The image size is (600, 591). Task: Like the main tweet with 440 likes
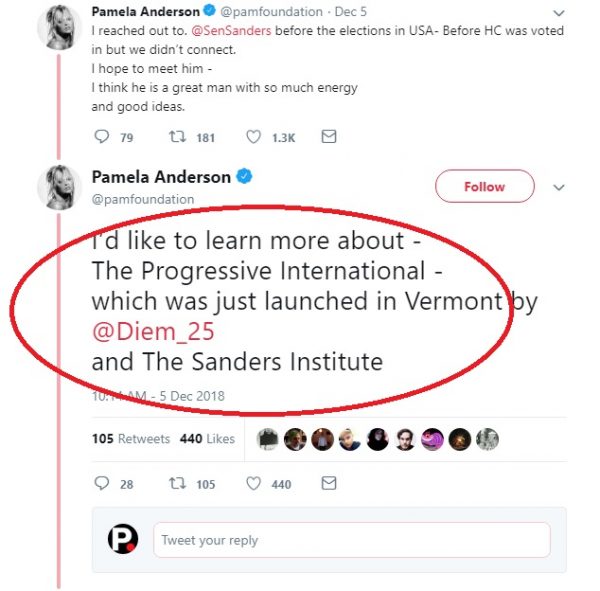tap(253, 484)
